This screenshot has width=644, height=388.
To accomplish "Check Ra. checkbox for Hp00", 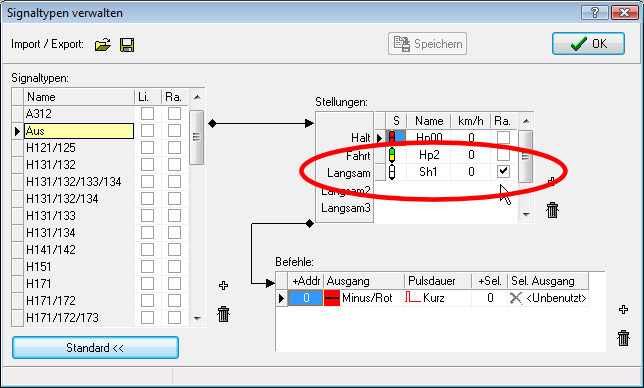I will click(503, 137).
